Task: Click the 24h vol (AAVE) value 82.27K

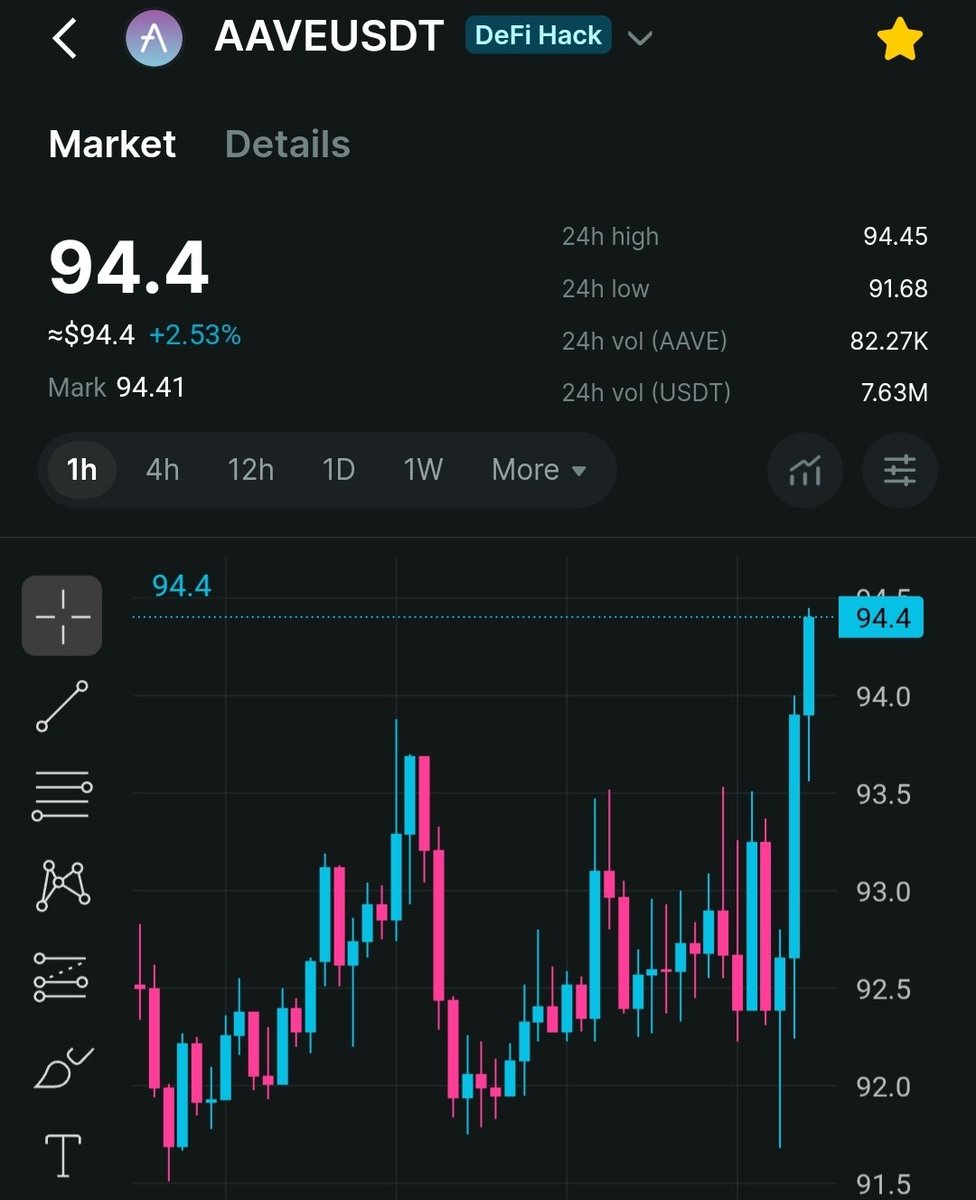Action: [x=889, y=341]
